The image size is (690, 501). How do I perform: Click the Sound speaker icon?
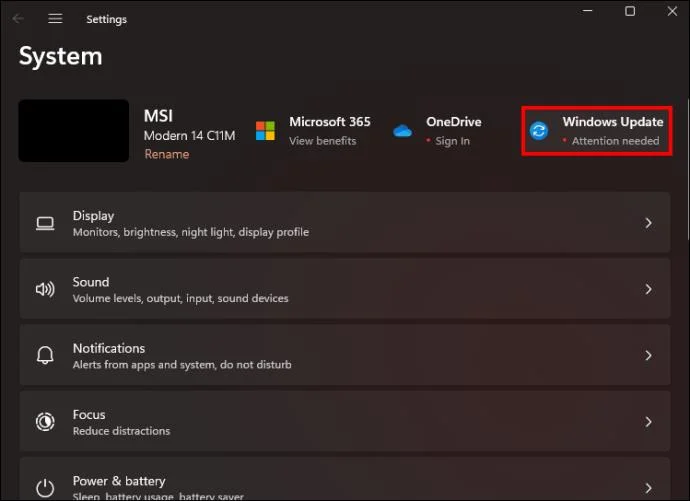[x=45, y=289]
